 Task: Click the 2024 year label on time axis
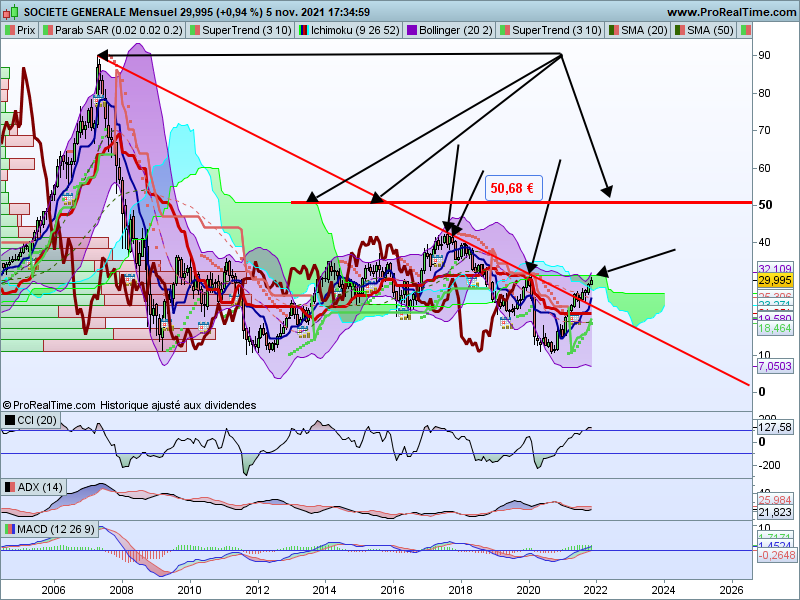pyautogui.click(x=663, y=590)
